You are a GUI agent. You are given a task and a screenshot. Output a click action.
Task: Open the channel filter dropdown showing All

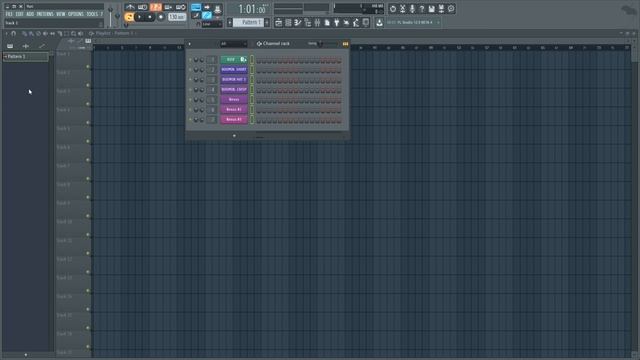pos(233,44)
